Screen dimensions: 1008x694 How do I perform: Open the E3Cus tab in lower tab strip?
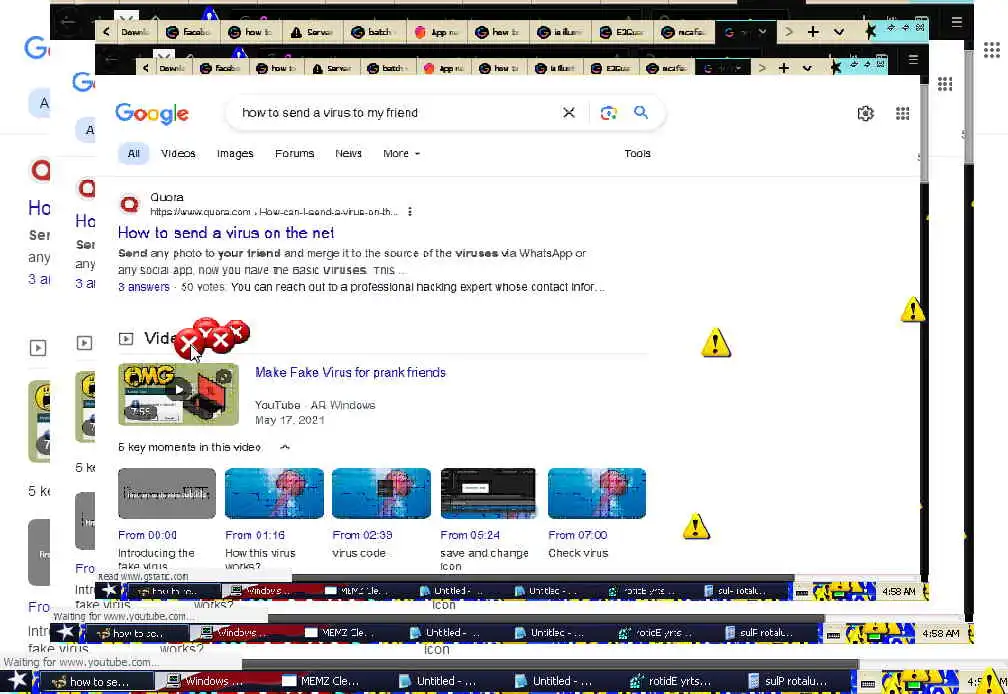(611, 68)
